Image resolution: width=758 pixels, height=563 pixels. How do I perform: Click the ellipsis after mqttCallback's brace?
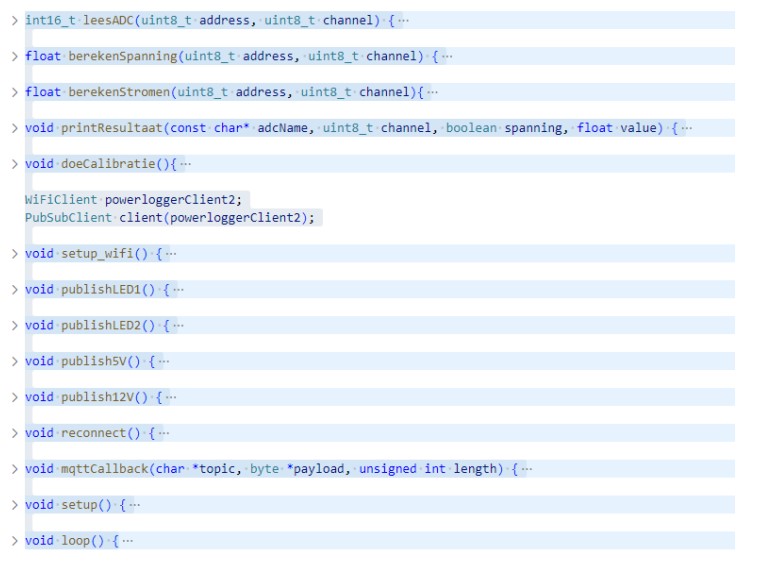pyautogui.click(x=527, y=469)
